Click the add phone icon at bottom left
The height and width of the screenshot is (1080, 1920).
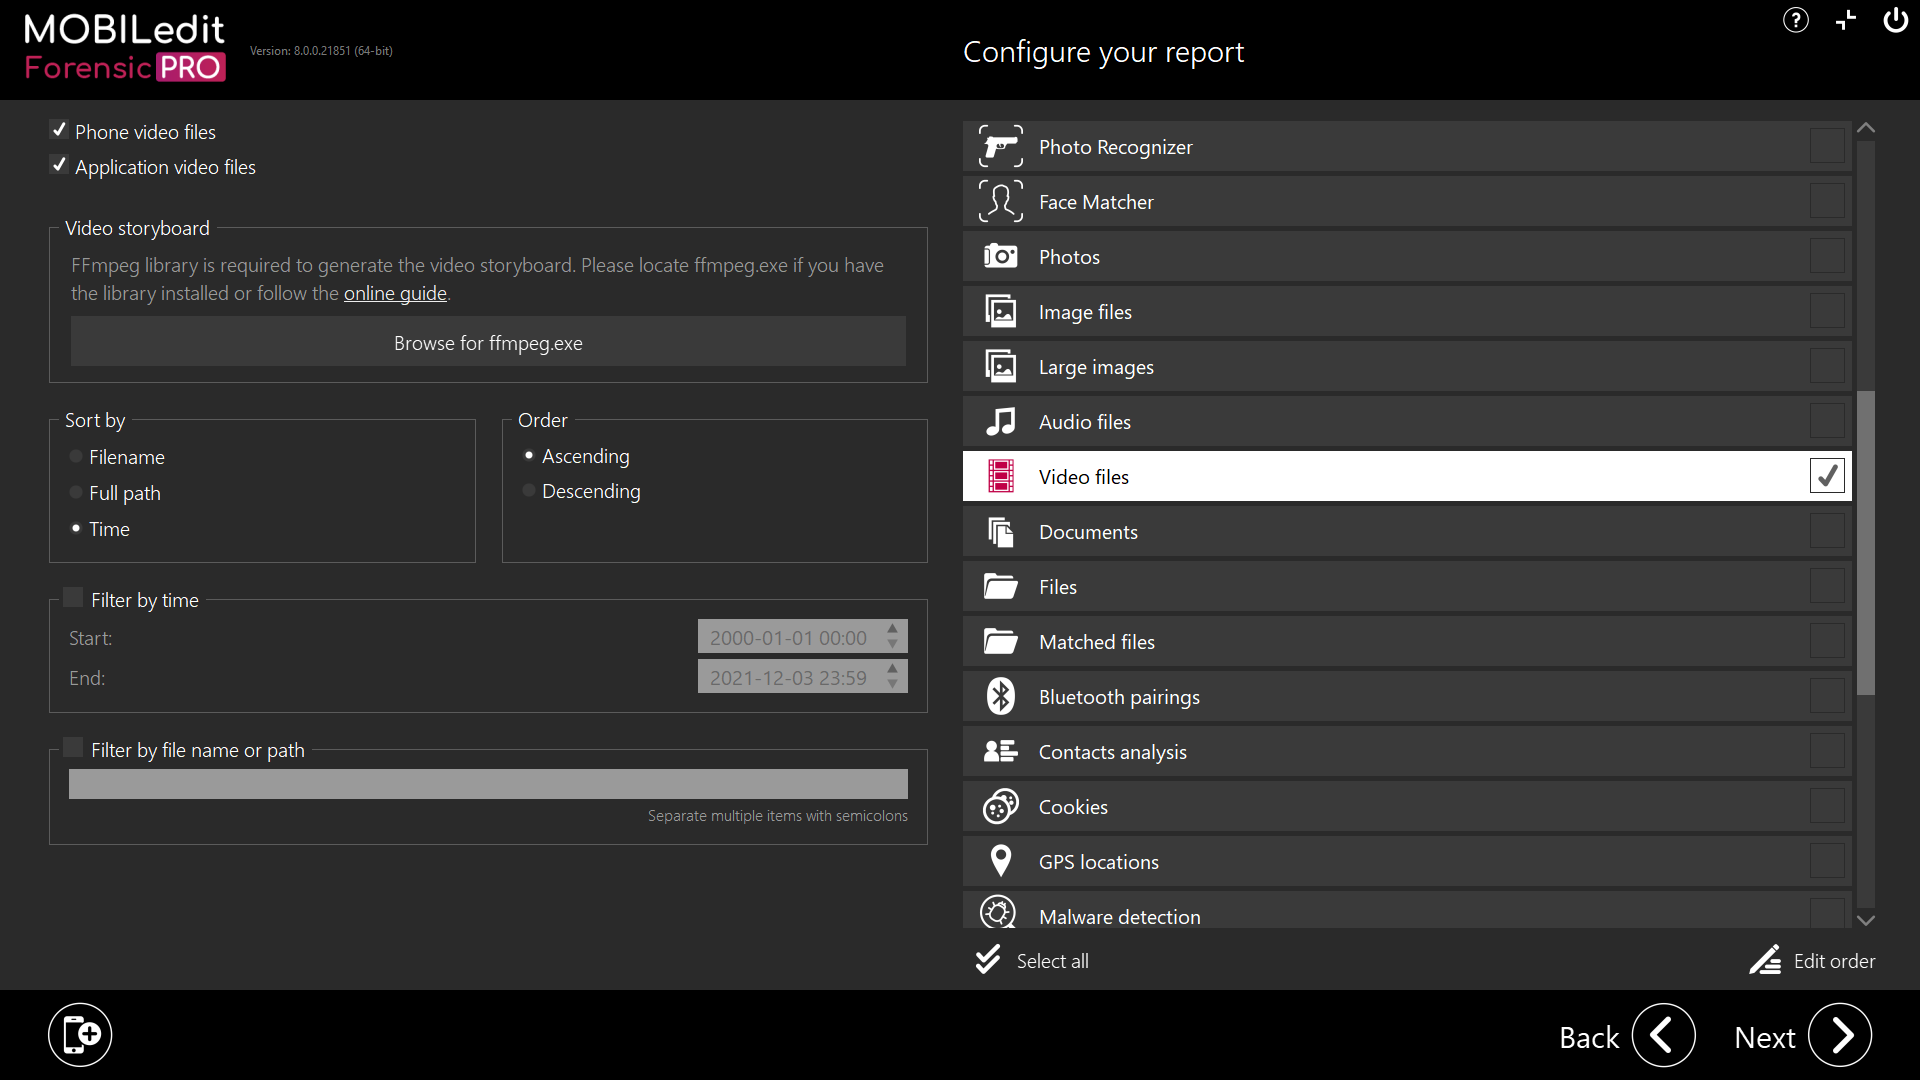click(80, 1035)
